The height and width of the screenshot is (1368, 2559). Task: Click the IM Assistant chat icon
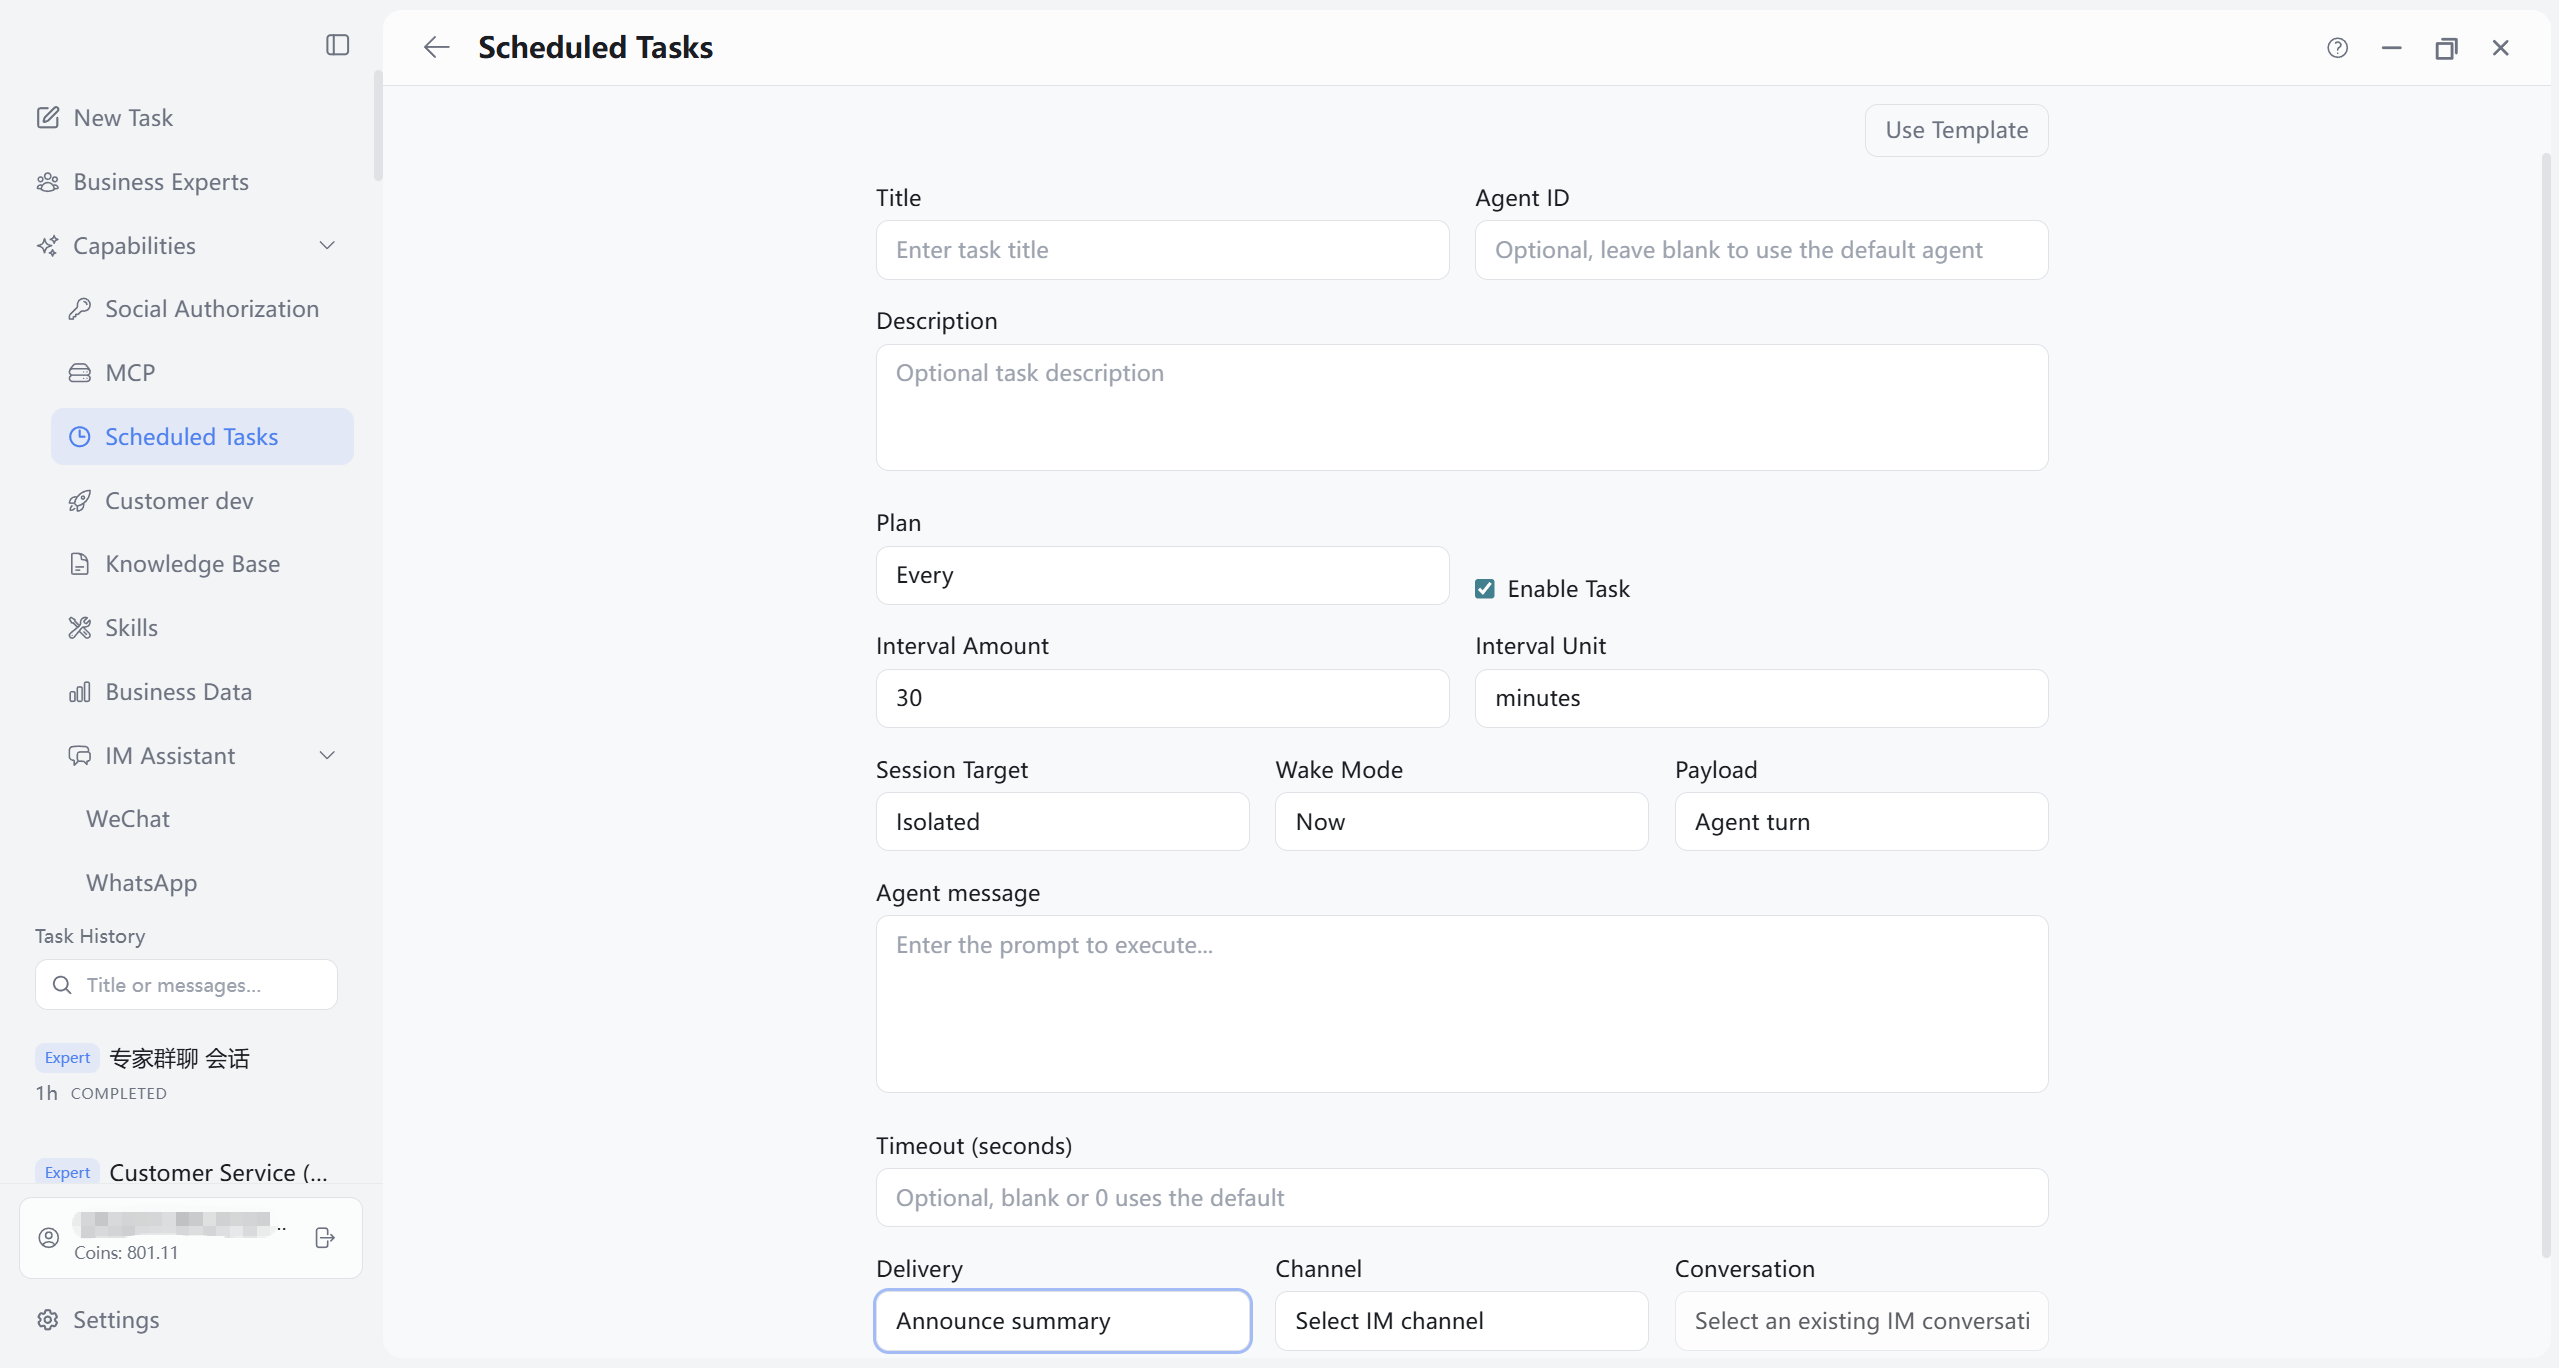80,756
